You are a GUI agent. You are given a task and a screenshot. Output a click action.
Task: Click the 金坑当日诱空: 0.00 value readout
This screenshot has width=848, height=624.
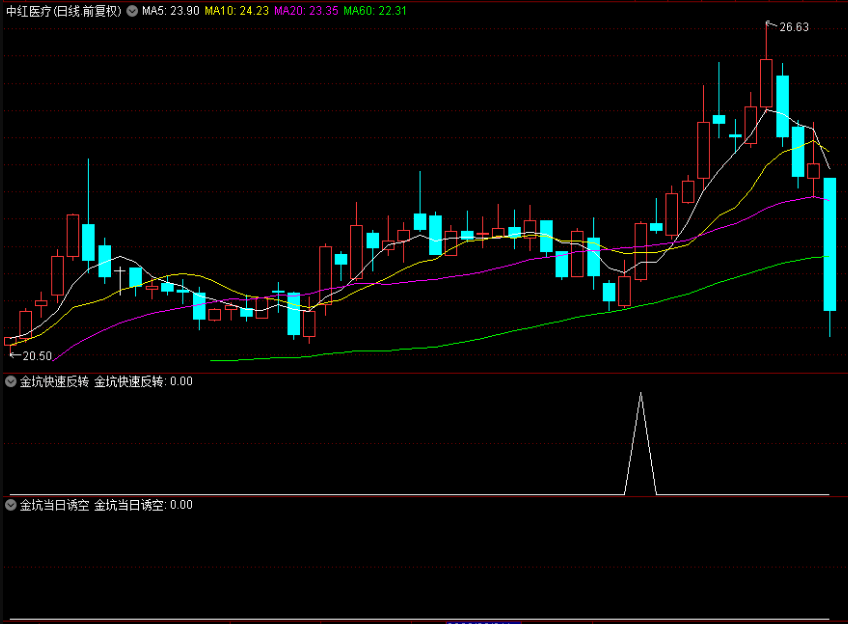(143, 505)
